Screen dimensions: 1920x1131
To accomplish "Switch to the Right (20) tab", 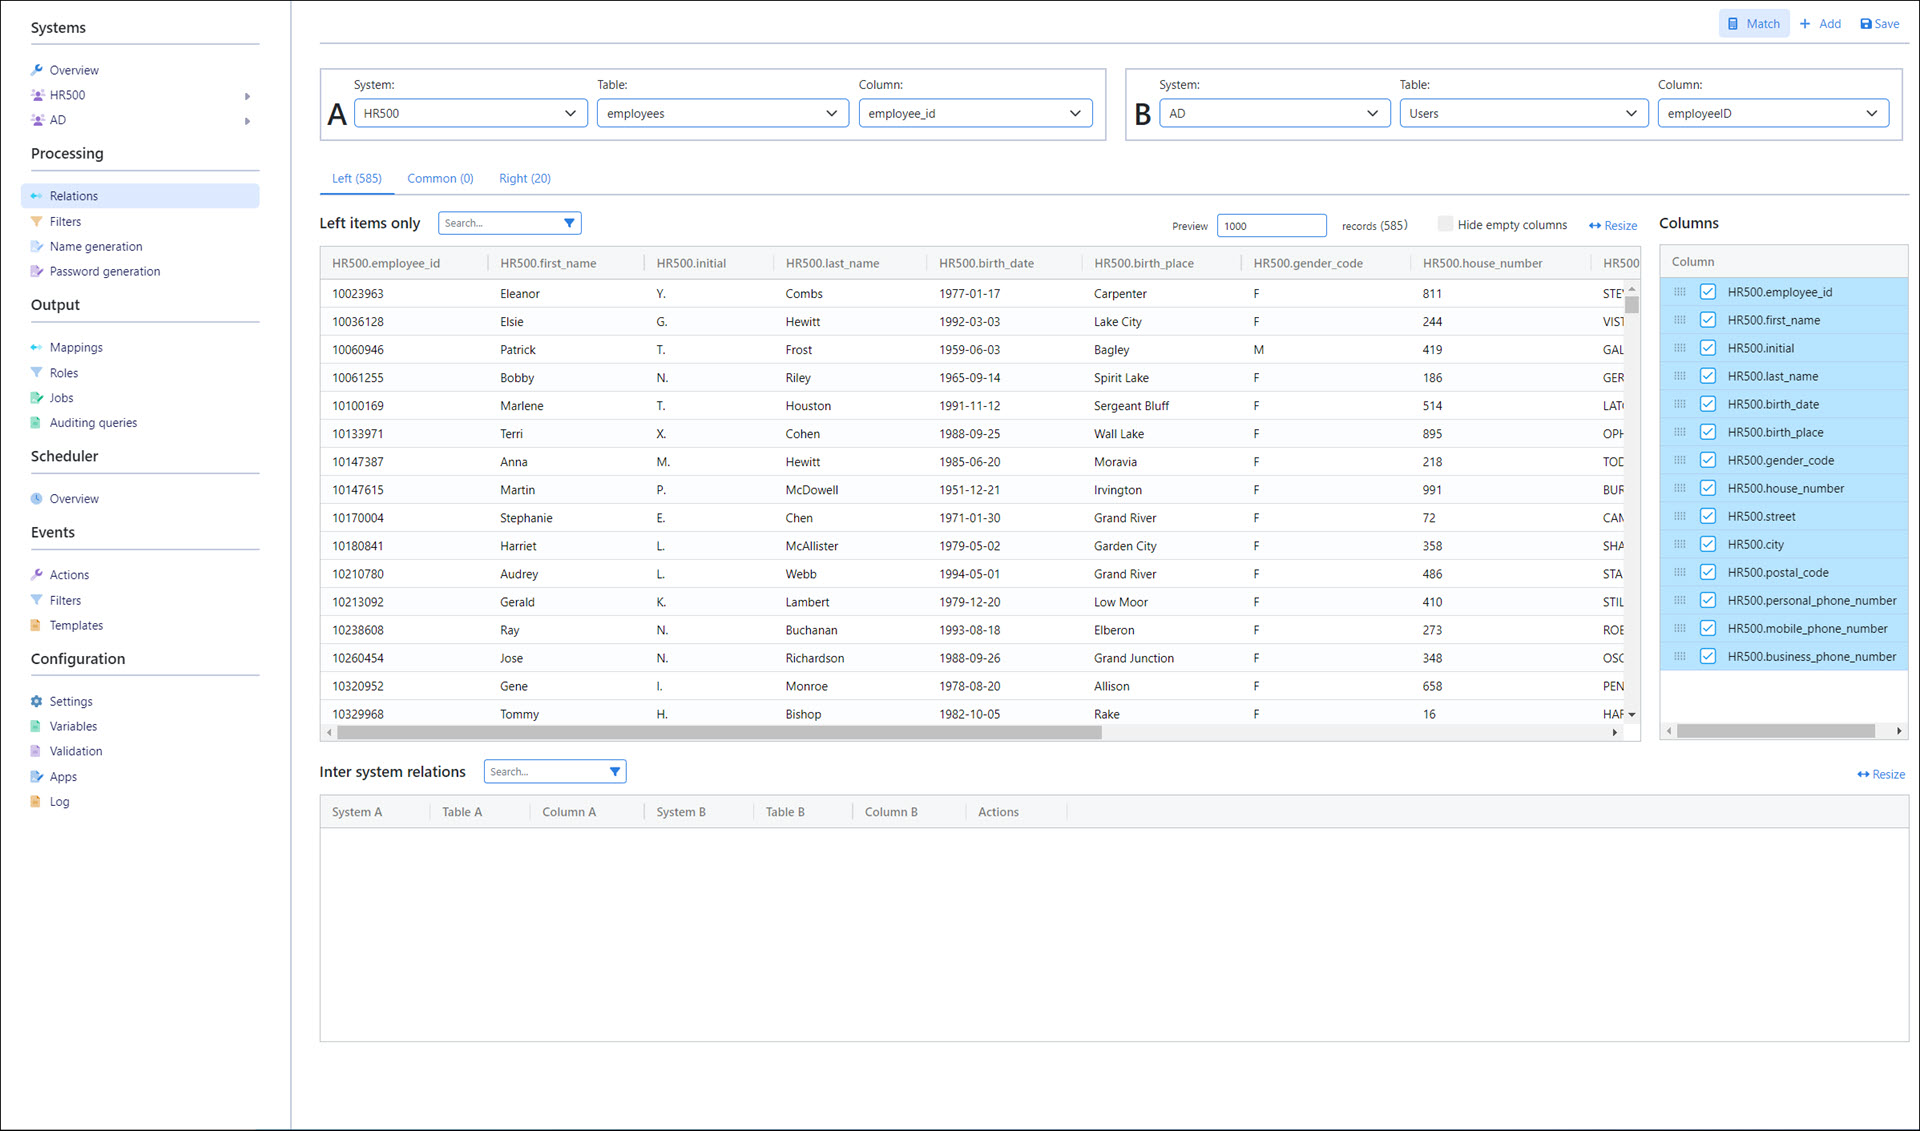I will [x=524, y=178].
